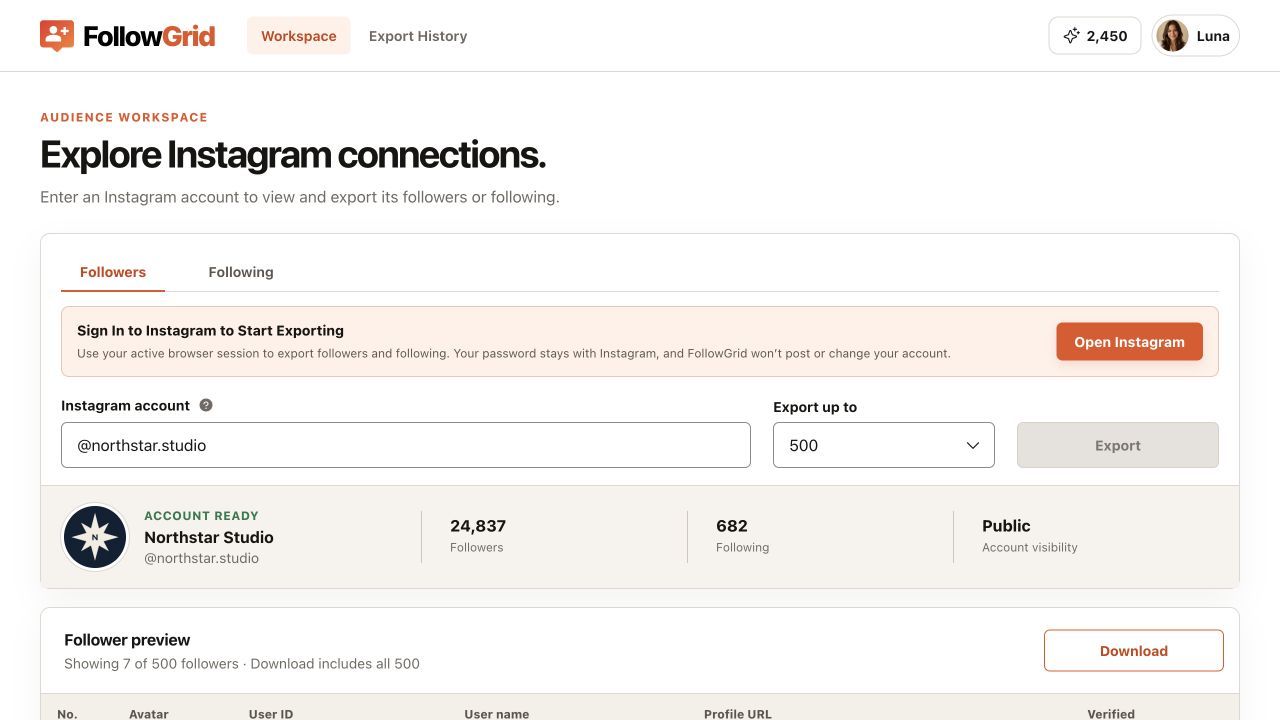Click the 682 Following stat

742,536
